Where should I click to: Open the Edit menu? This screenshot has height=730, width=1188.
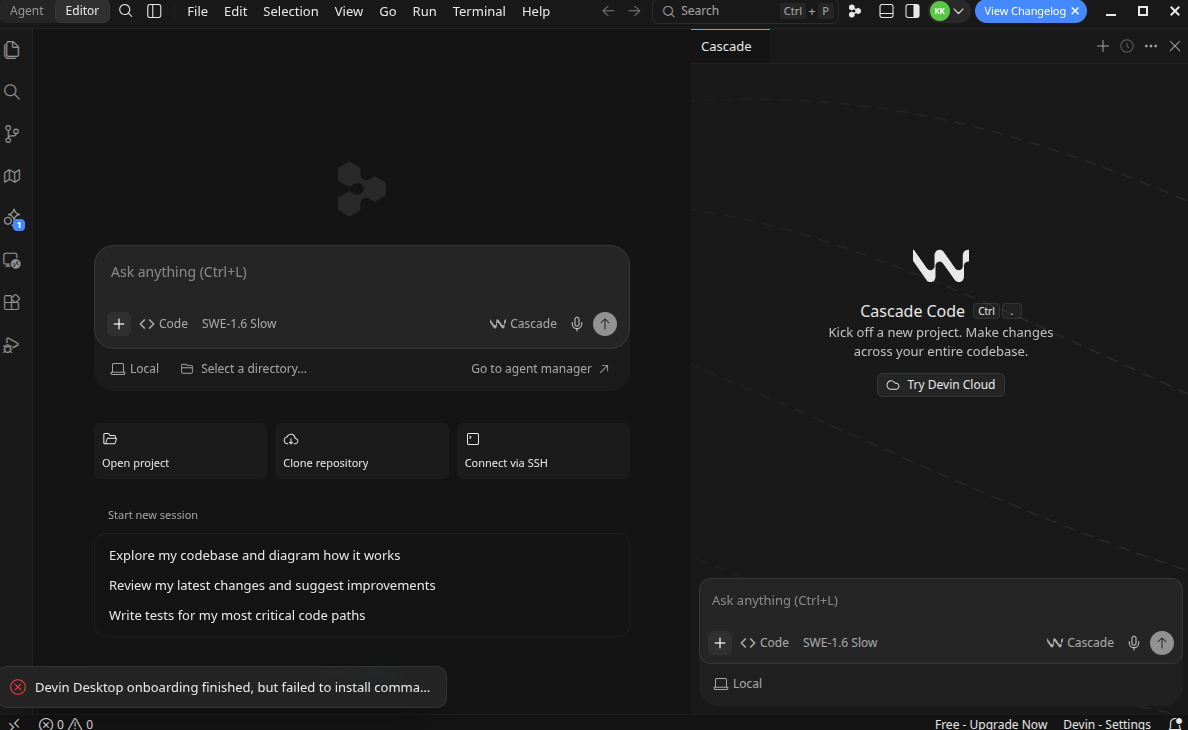pyautogui.click(x=236, y=11)
